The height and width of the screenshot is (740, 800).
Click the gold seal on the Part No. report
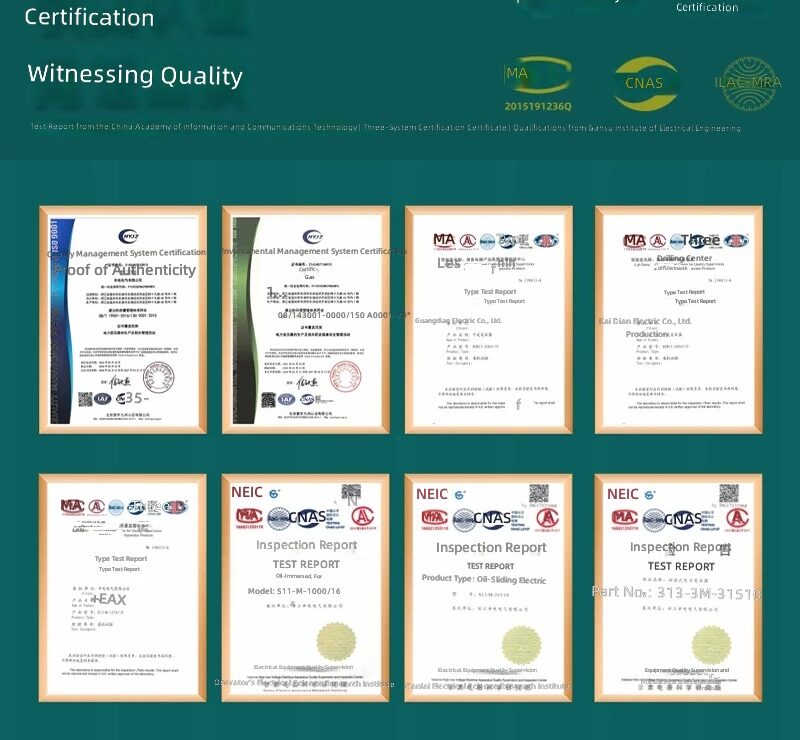(711, 645)
